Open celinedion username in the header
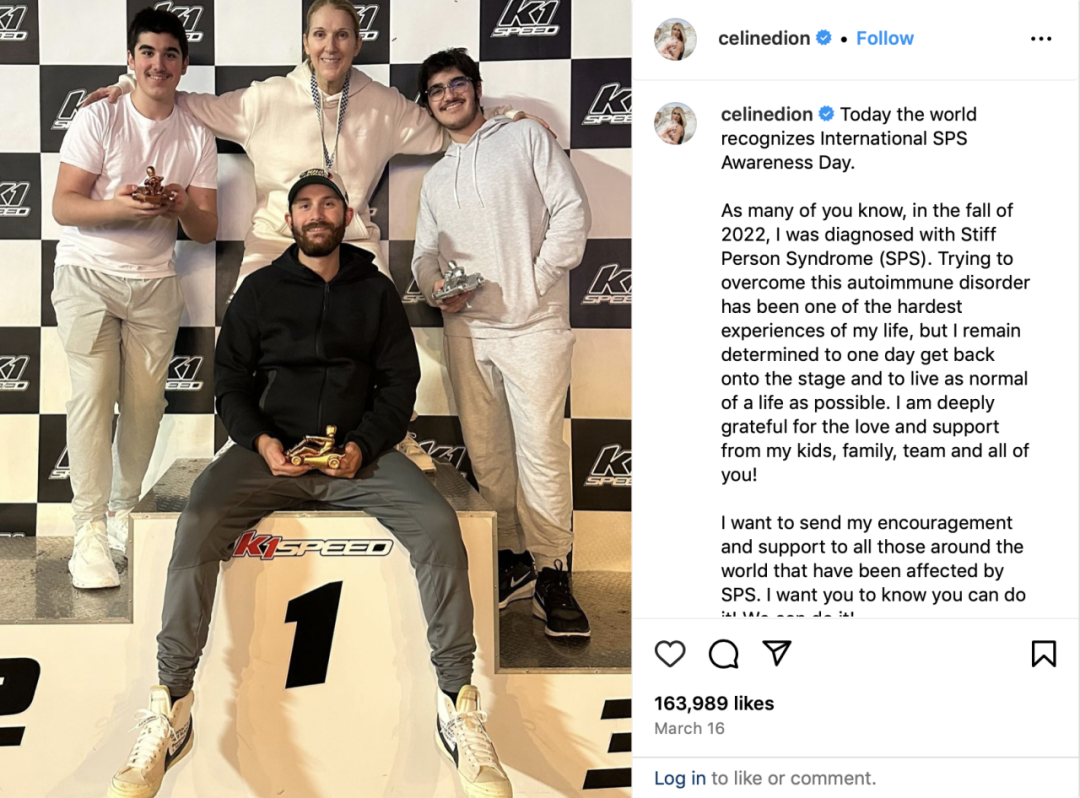Viewport: 1080px width, 798px height. pyautogui.click(x=764, y=39)
